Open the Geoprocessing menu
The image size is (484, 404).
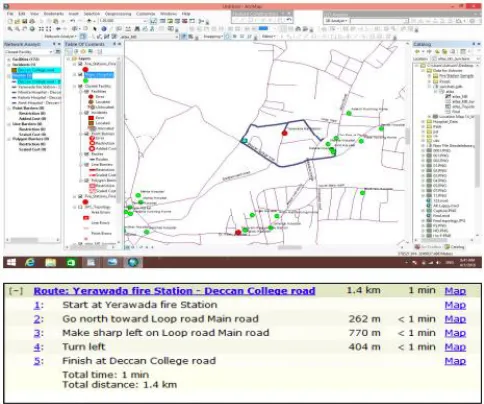(118, 14)
